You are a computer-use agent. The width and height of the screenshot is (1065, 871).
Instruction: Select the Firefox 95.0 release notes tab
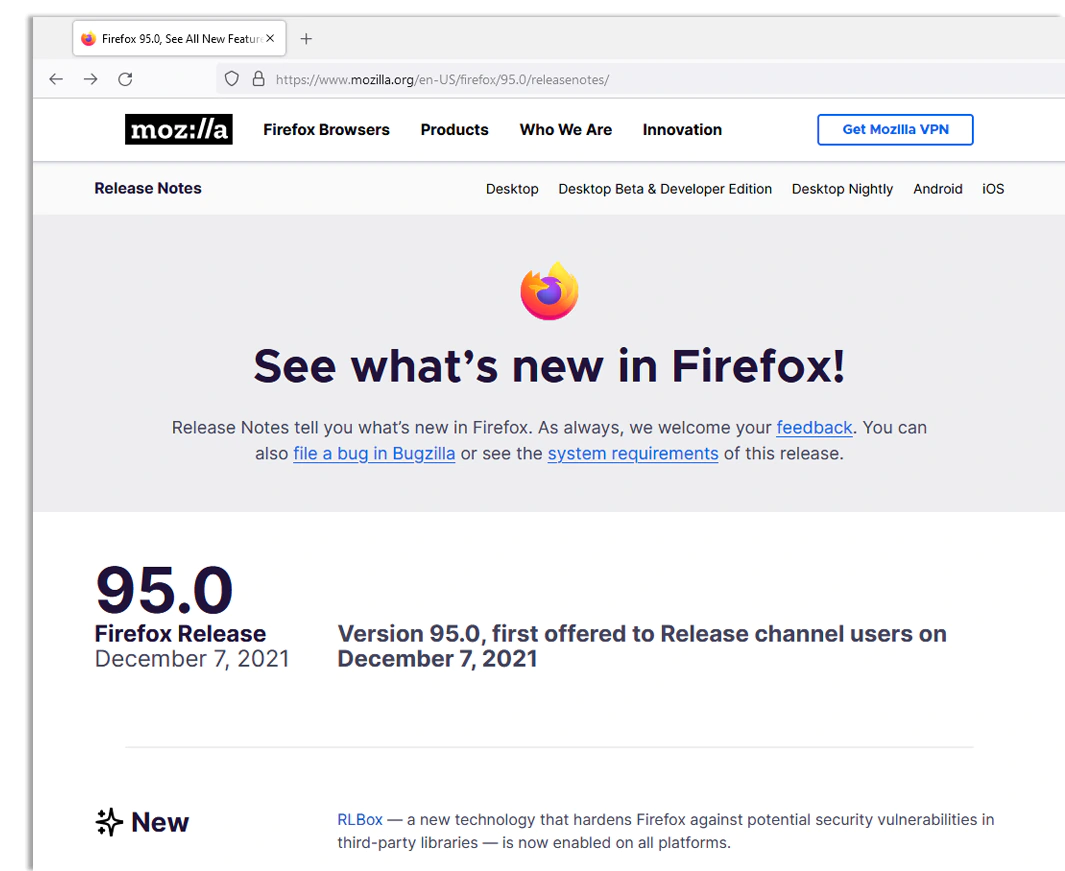pos(179,39)
